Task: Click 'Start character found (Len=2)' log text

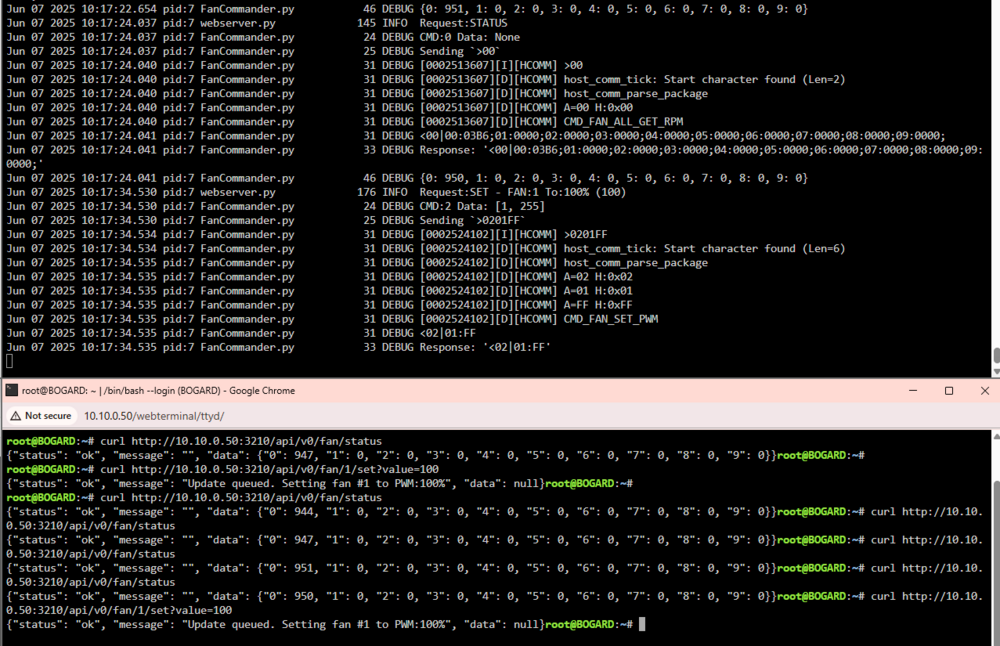Action: [x=754, y=79]
